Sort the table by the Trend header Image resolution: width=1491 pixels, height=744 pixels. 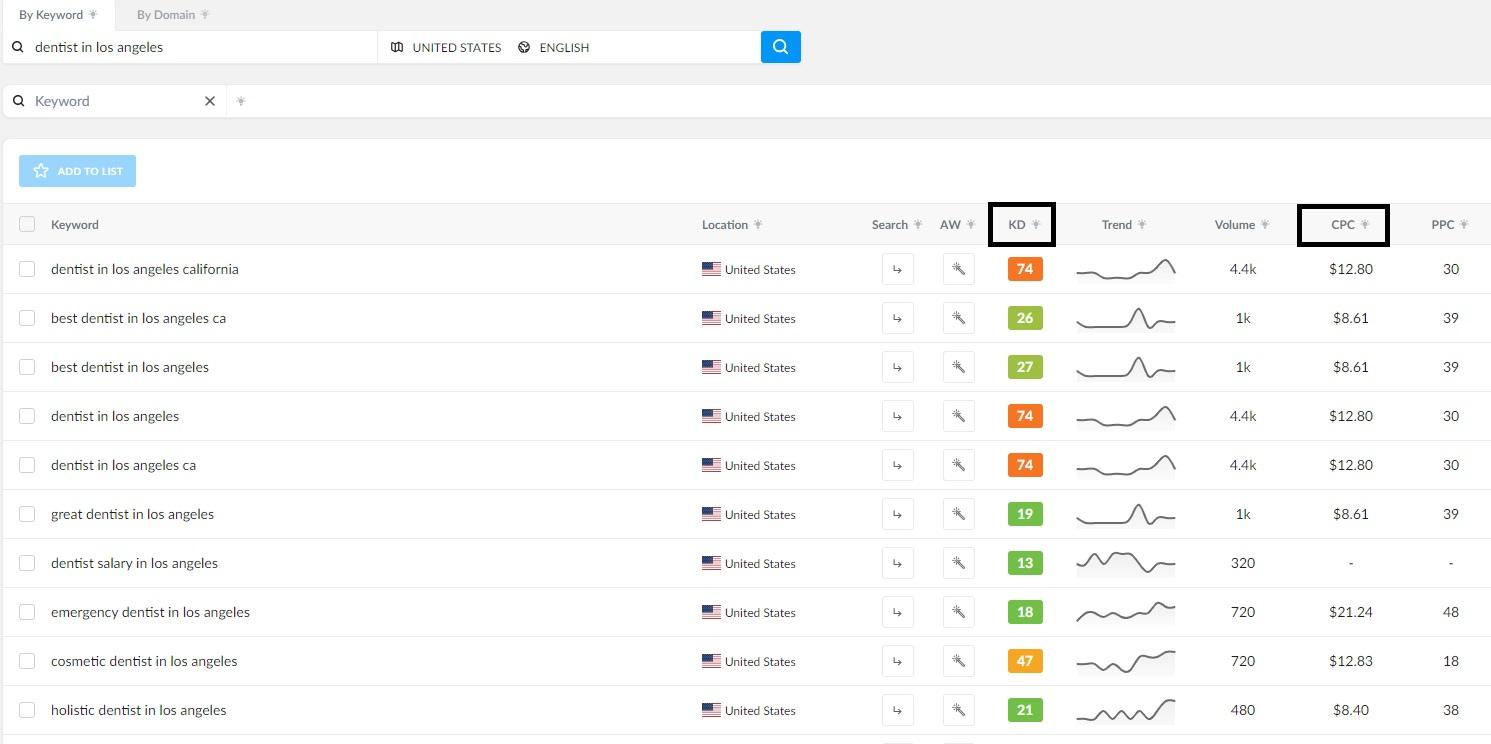(x=1116, y=225)
